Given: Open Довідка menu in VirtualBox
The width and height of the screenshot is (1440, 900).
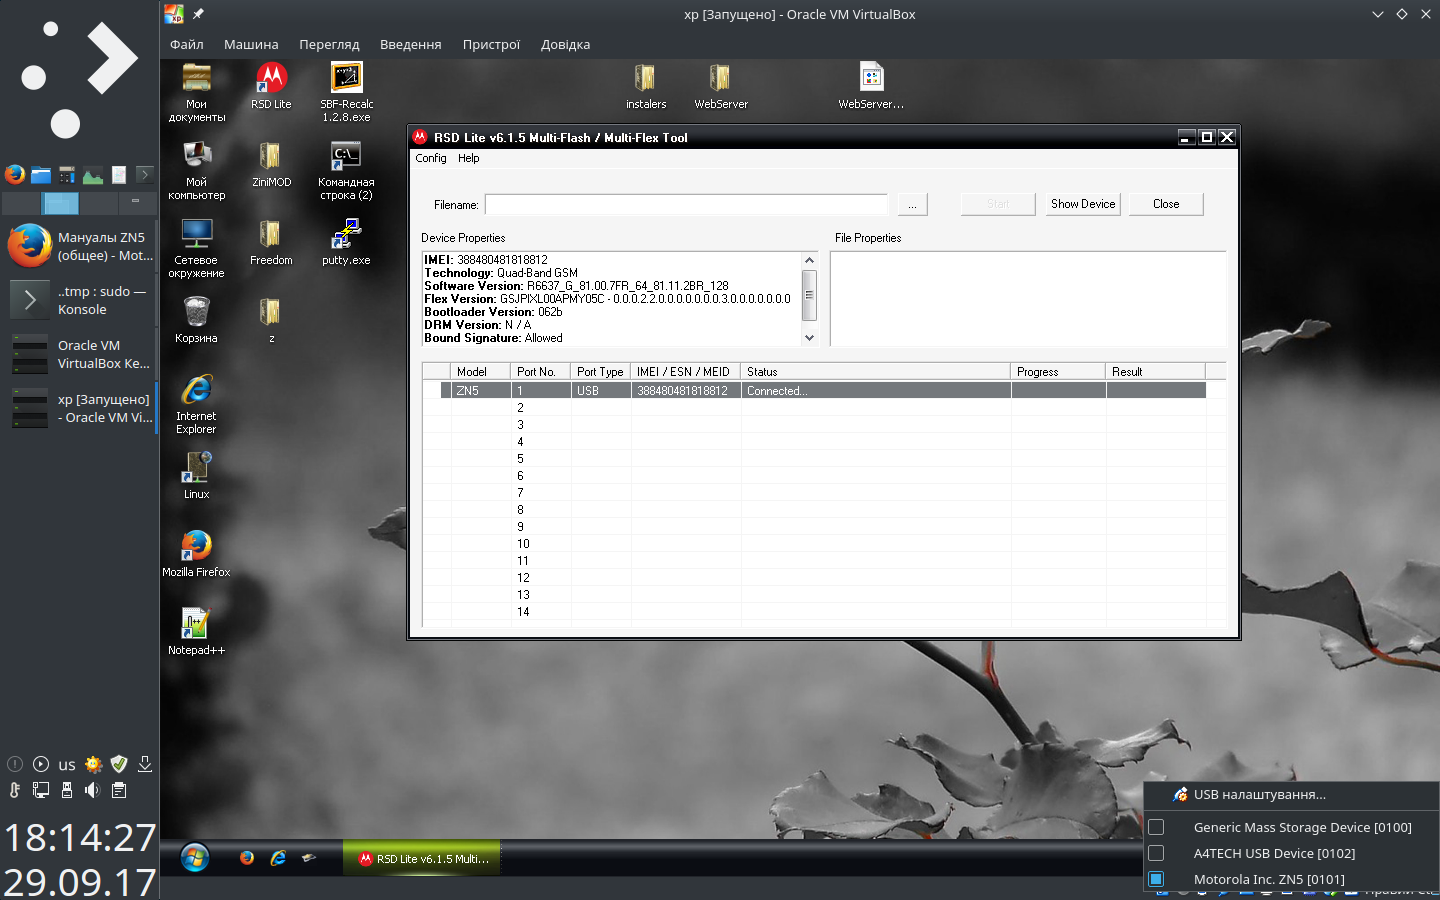Looking at the screenshot, I should (565, 44).
